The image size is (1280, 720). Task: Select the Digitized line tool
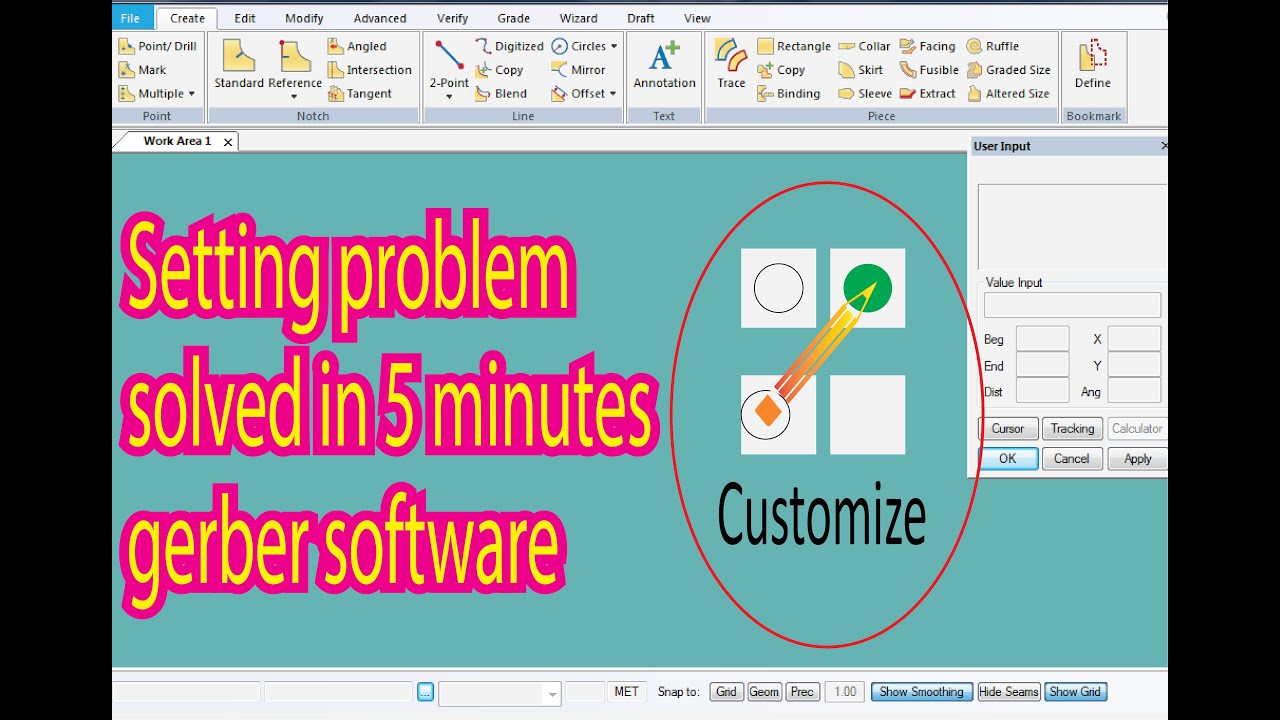(x=510, y=46)
